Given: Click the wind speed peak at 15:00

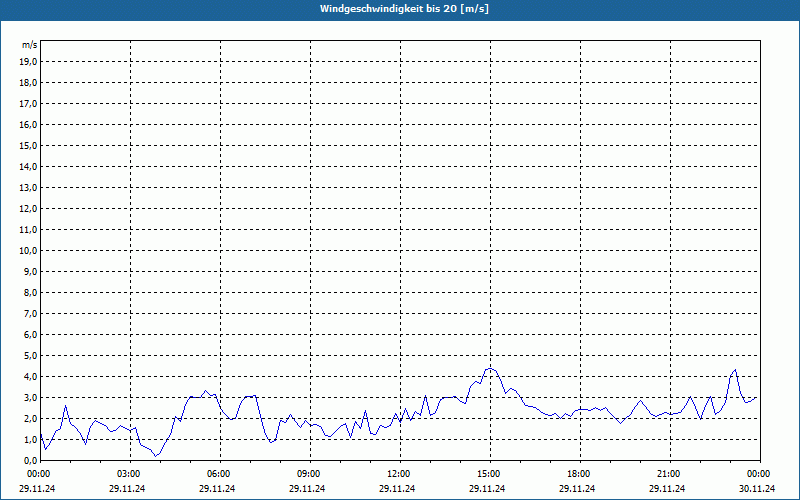Looking at the screenshot, I should (x=489, y=368).
